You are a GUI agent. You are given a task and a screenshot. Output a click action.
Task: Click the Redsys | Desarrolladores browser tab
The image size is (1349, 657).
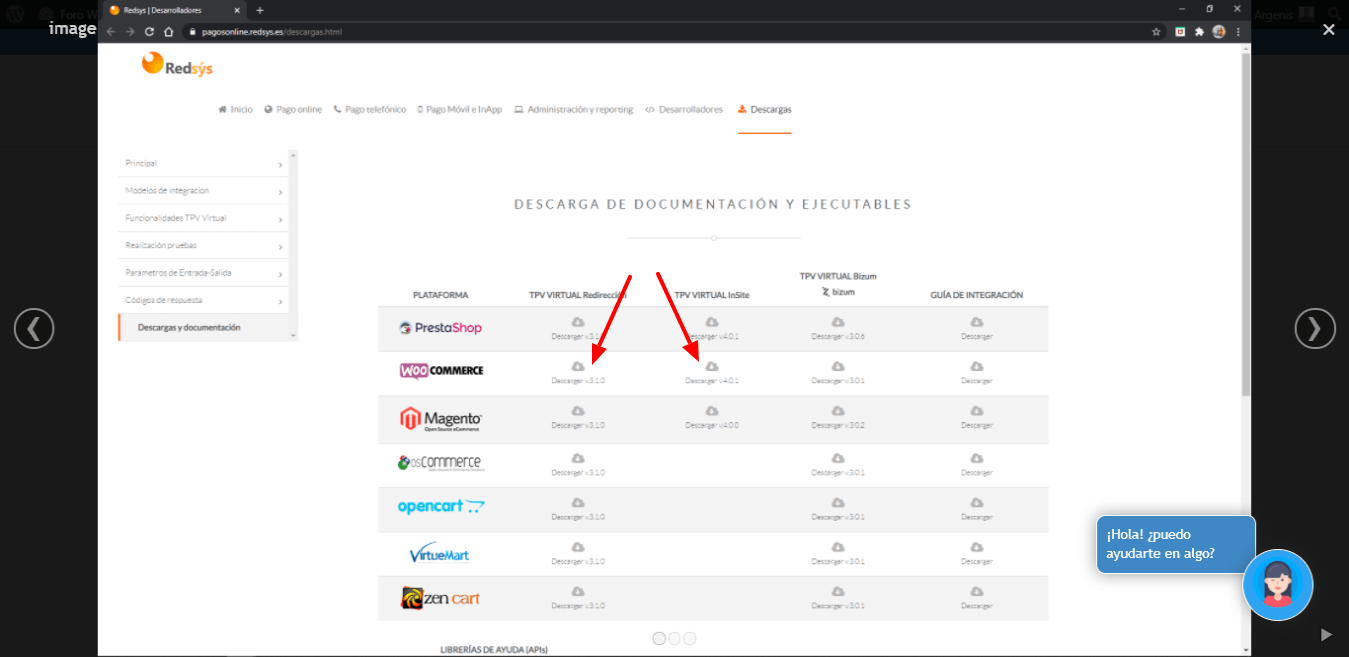[175, 10]
